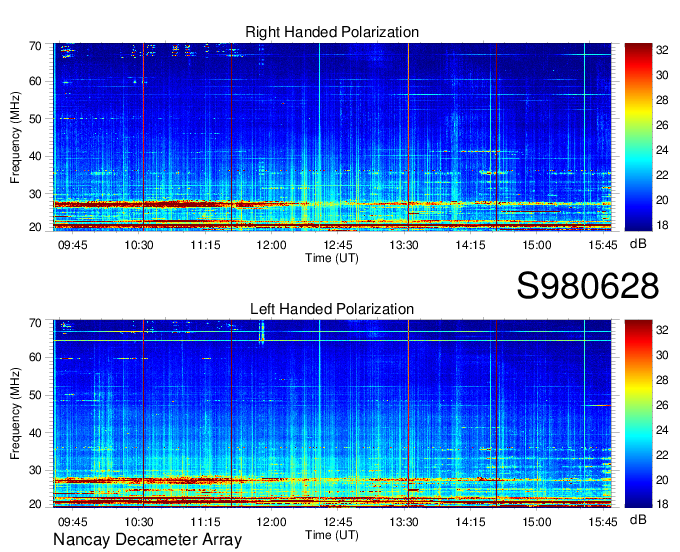Click the 60 MHz tick on lower frequency axis
Screen dimensions: 680x552
pyautogui.click(x=35, y=358)
